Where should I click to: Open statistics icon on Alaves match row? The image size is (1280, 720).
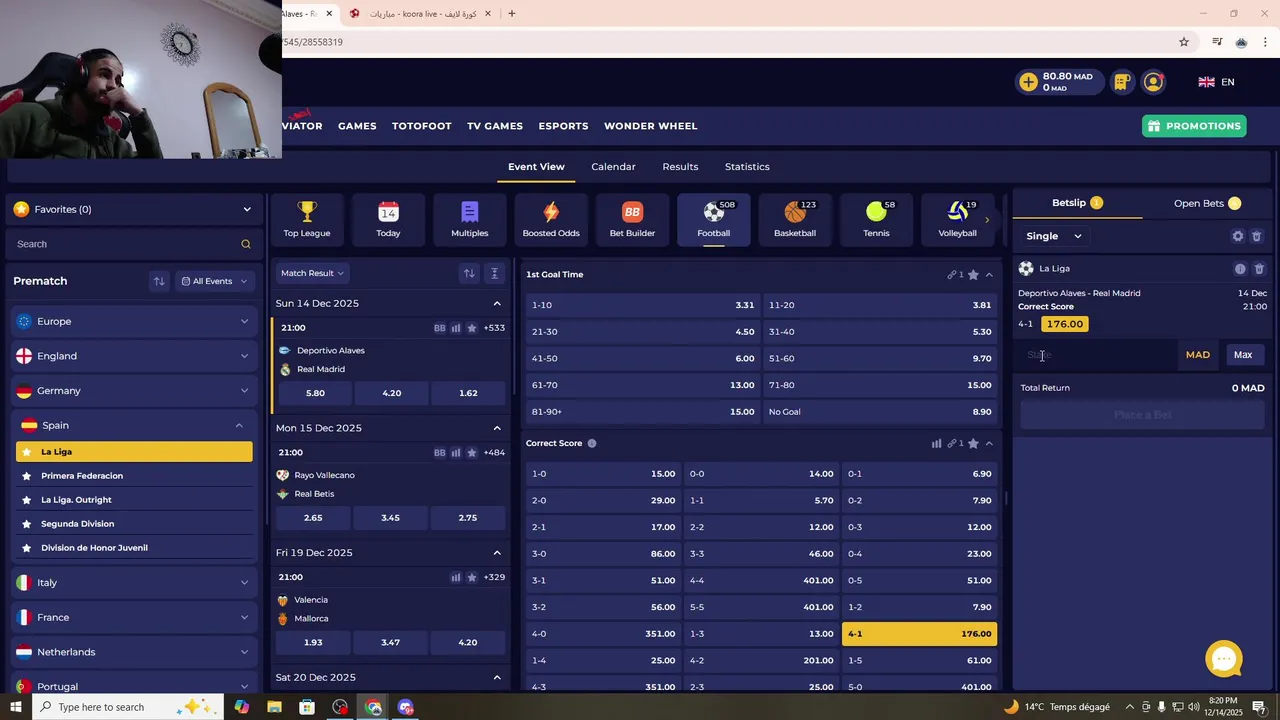pyautogui.click(x=456, y=328)
